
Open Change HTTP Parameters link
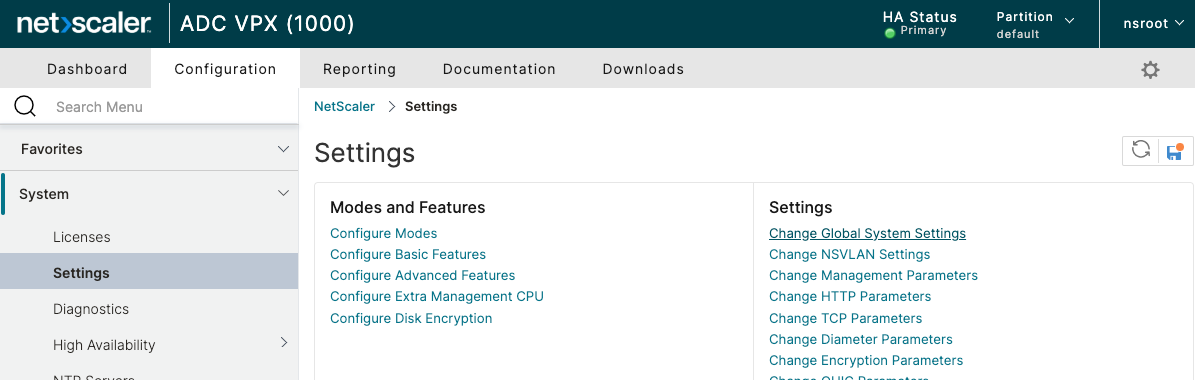click(x=850, y=296)
